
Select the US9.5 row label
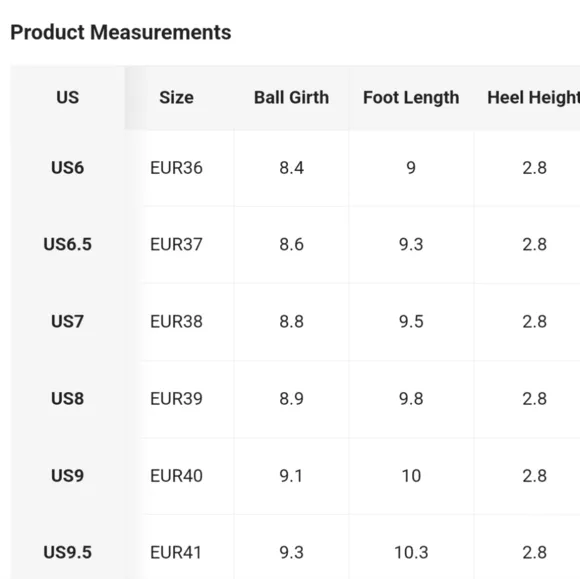pyautogui.click(x=68, y=553)
